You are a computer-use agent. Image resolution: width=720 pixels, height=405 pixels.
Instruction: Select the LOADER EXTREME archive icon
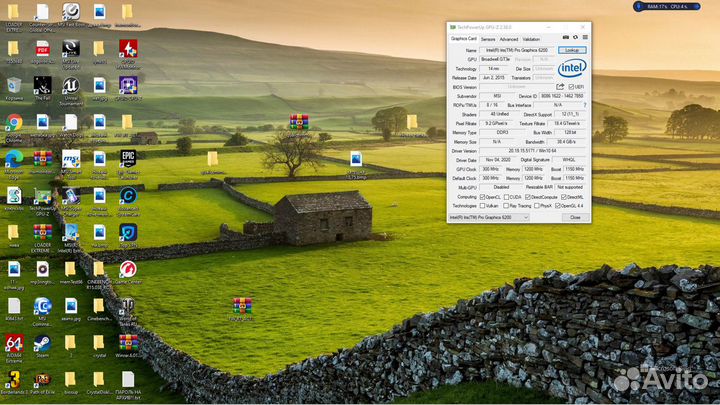[42, 233]
